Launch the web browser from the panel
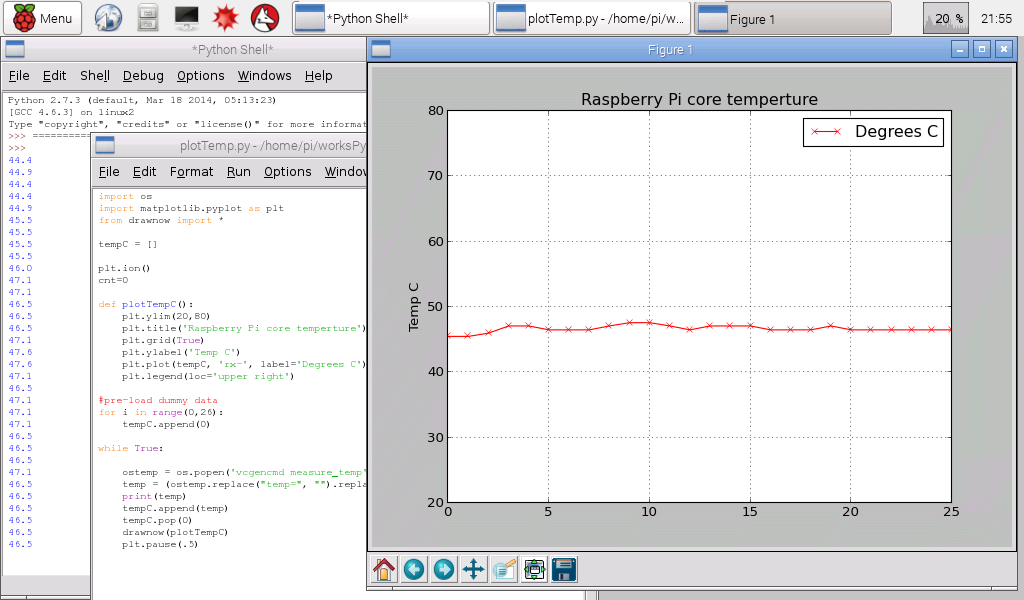 [x=108, y=18]
